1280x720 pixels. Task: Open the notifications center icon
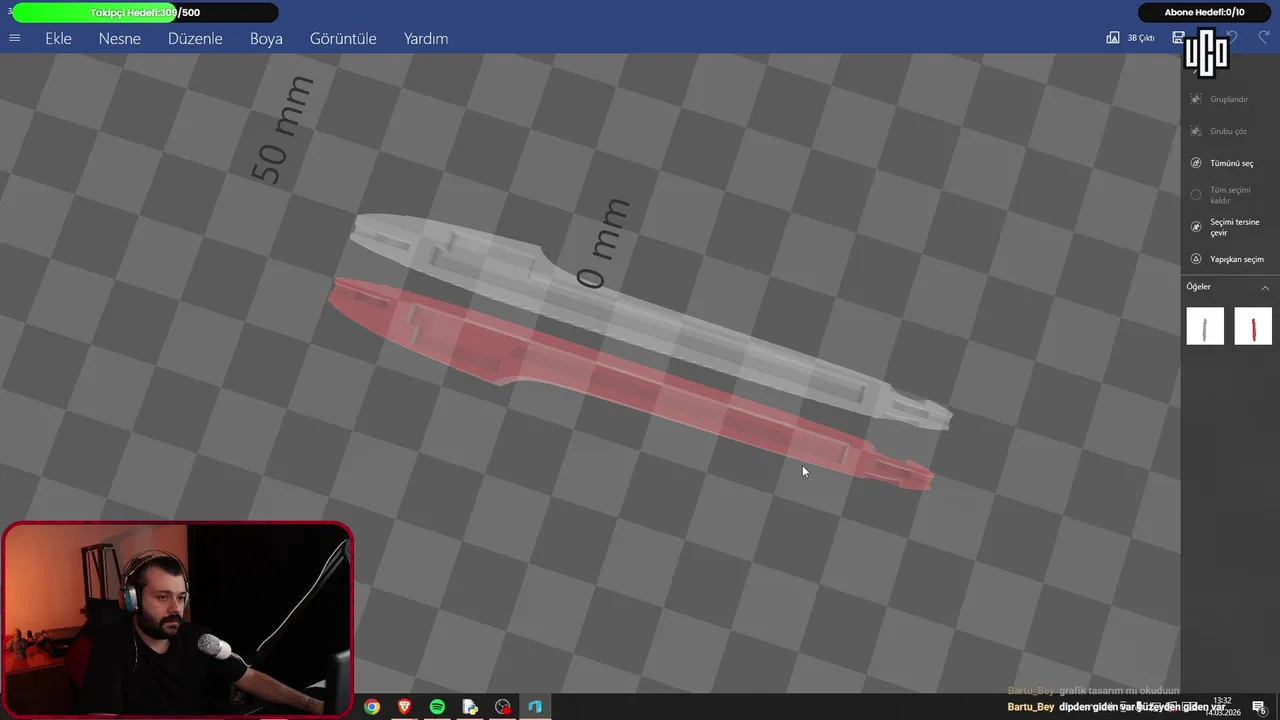pos(1259,707)
